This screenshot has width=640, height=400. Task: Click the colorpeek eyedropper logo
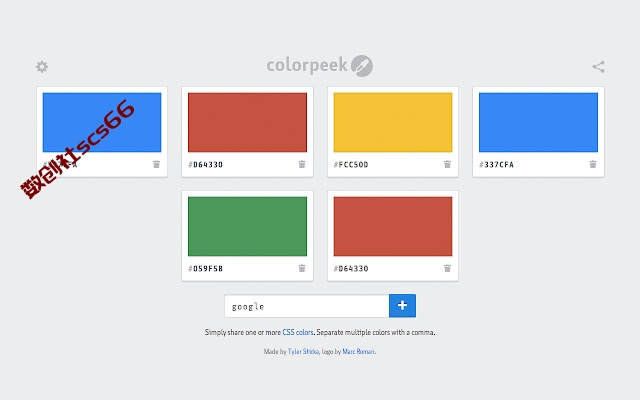[362, 66]
